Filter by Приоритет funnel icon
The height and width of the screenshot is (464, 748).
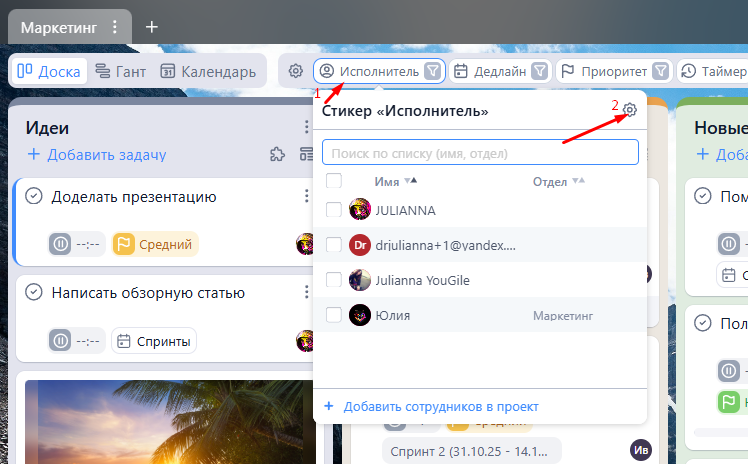pos(661,71)
